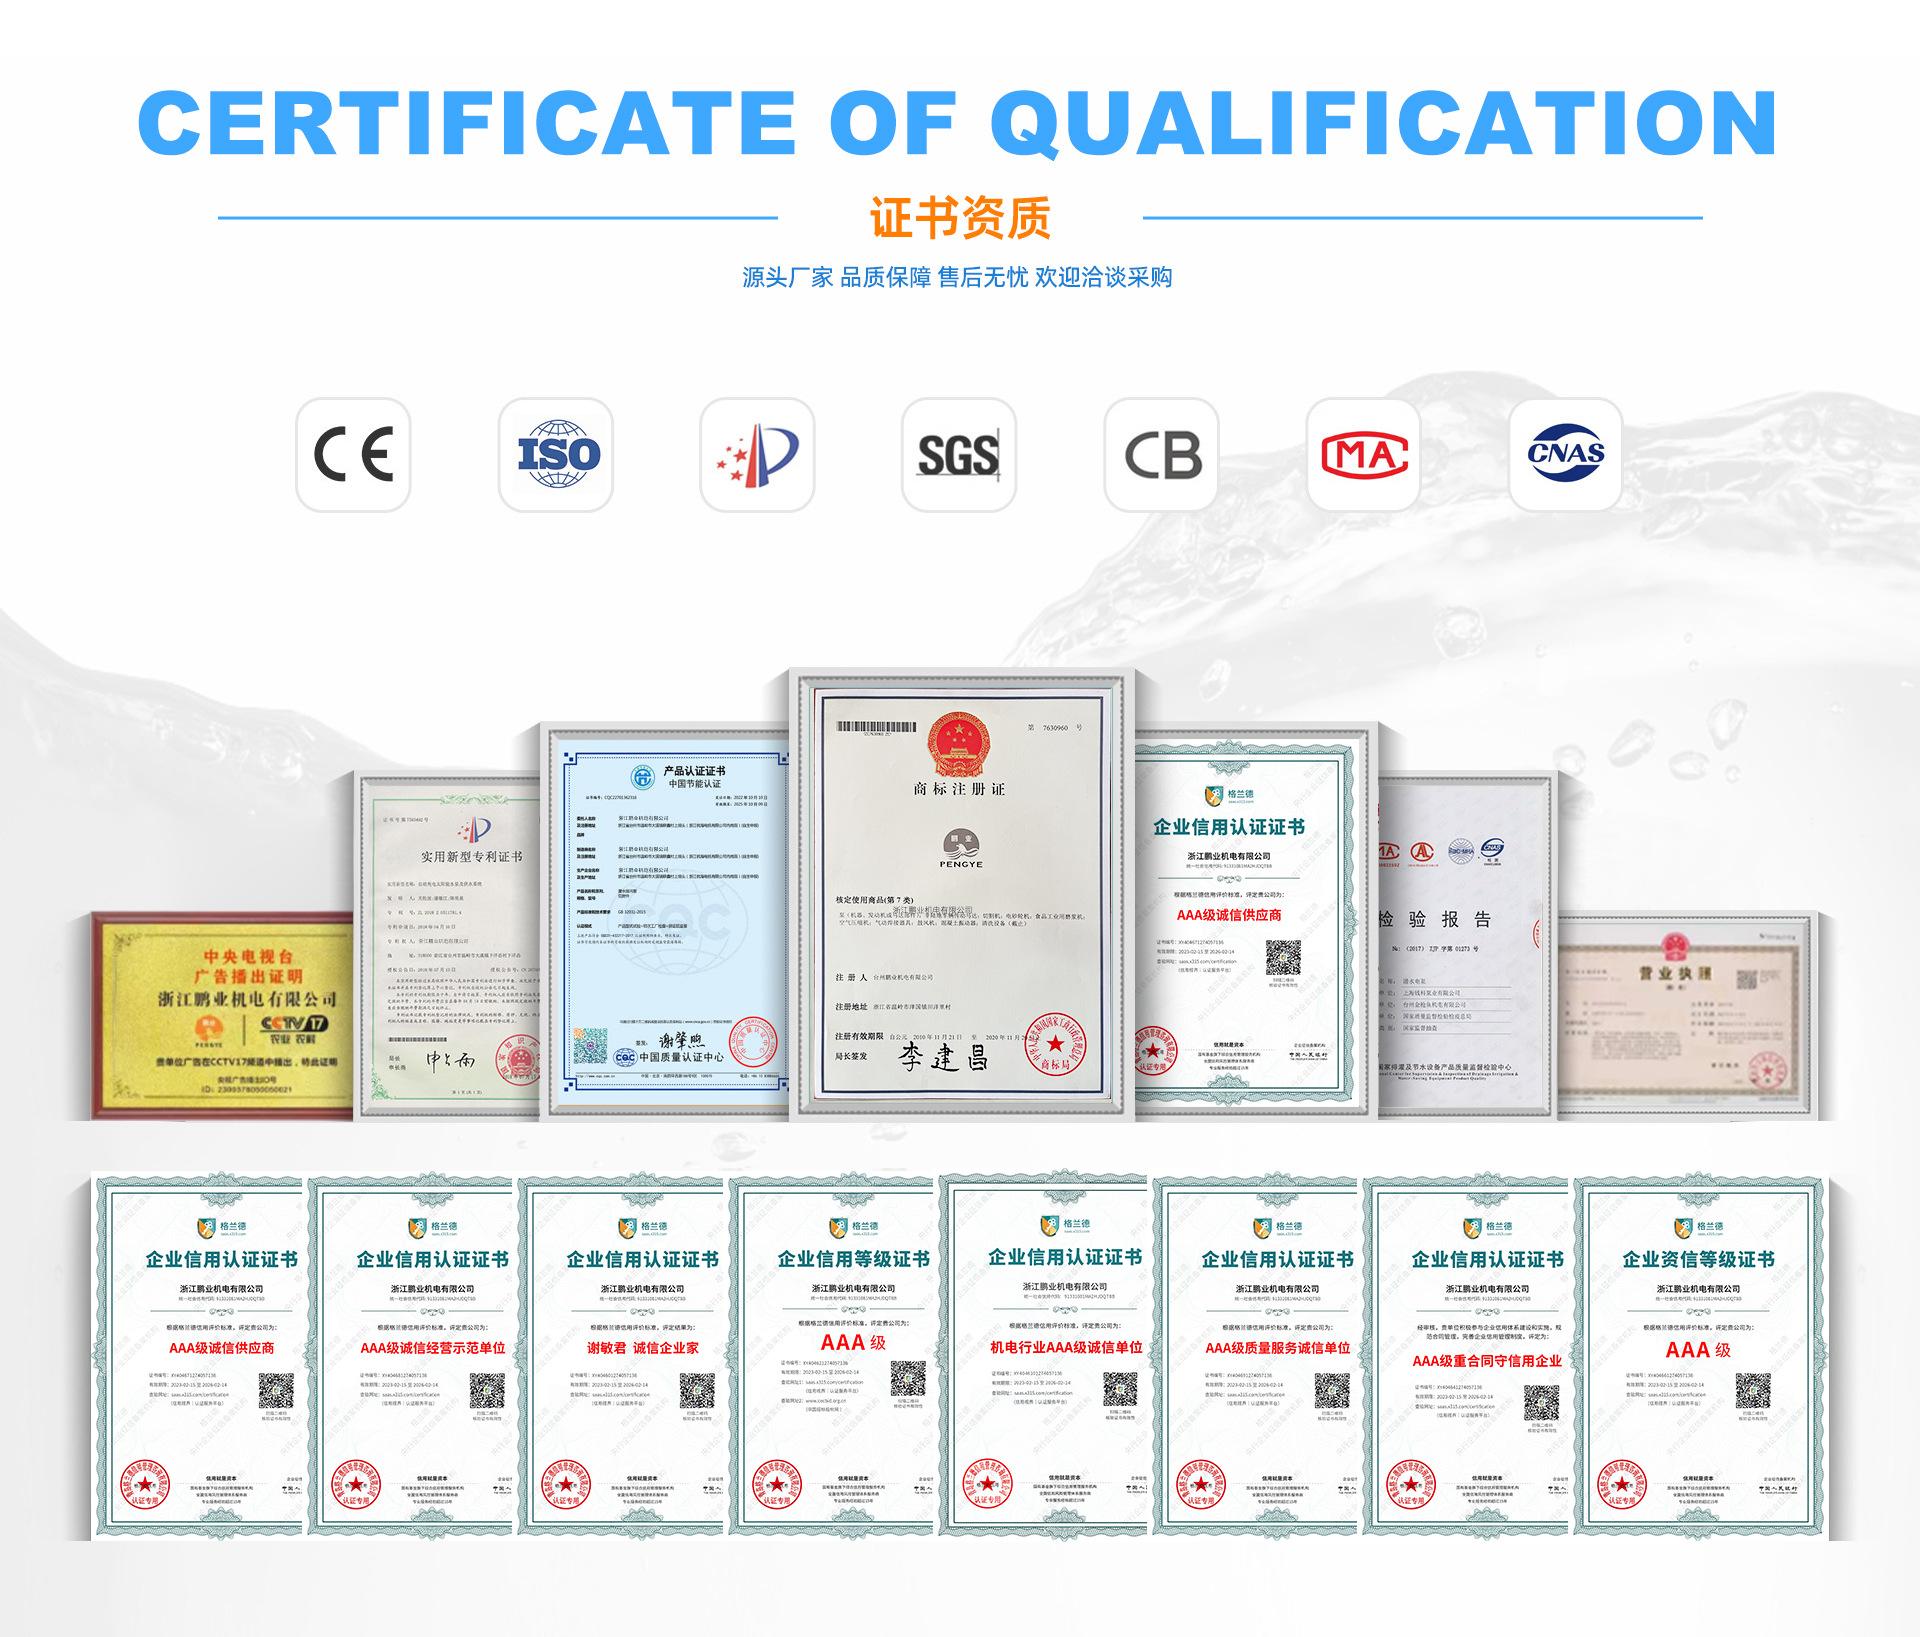Click the CERTIFICATE OF QUALIFICATION heading
Viewport: 1920px width, 1637px height.
coord(958,124)
